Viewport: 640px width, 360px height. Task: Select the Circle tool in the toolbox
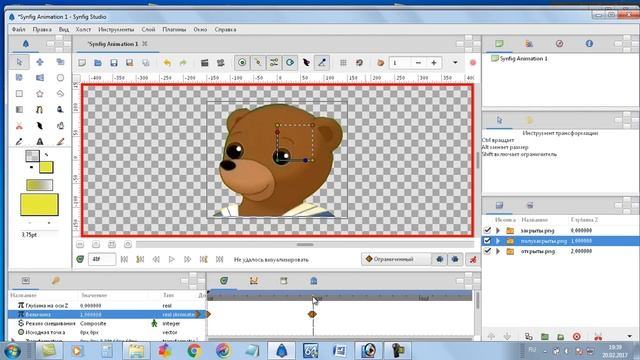60,78
